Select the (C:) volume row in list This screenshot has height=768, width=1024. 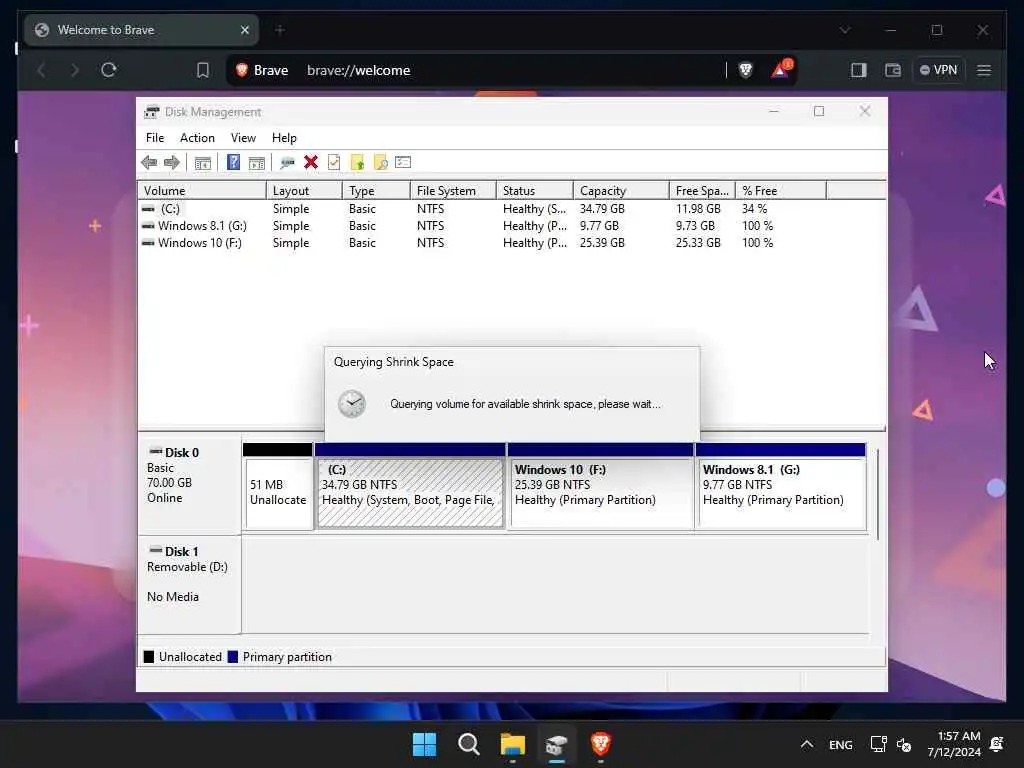[x=482, y=209]
